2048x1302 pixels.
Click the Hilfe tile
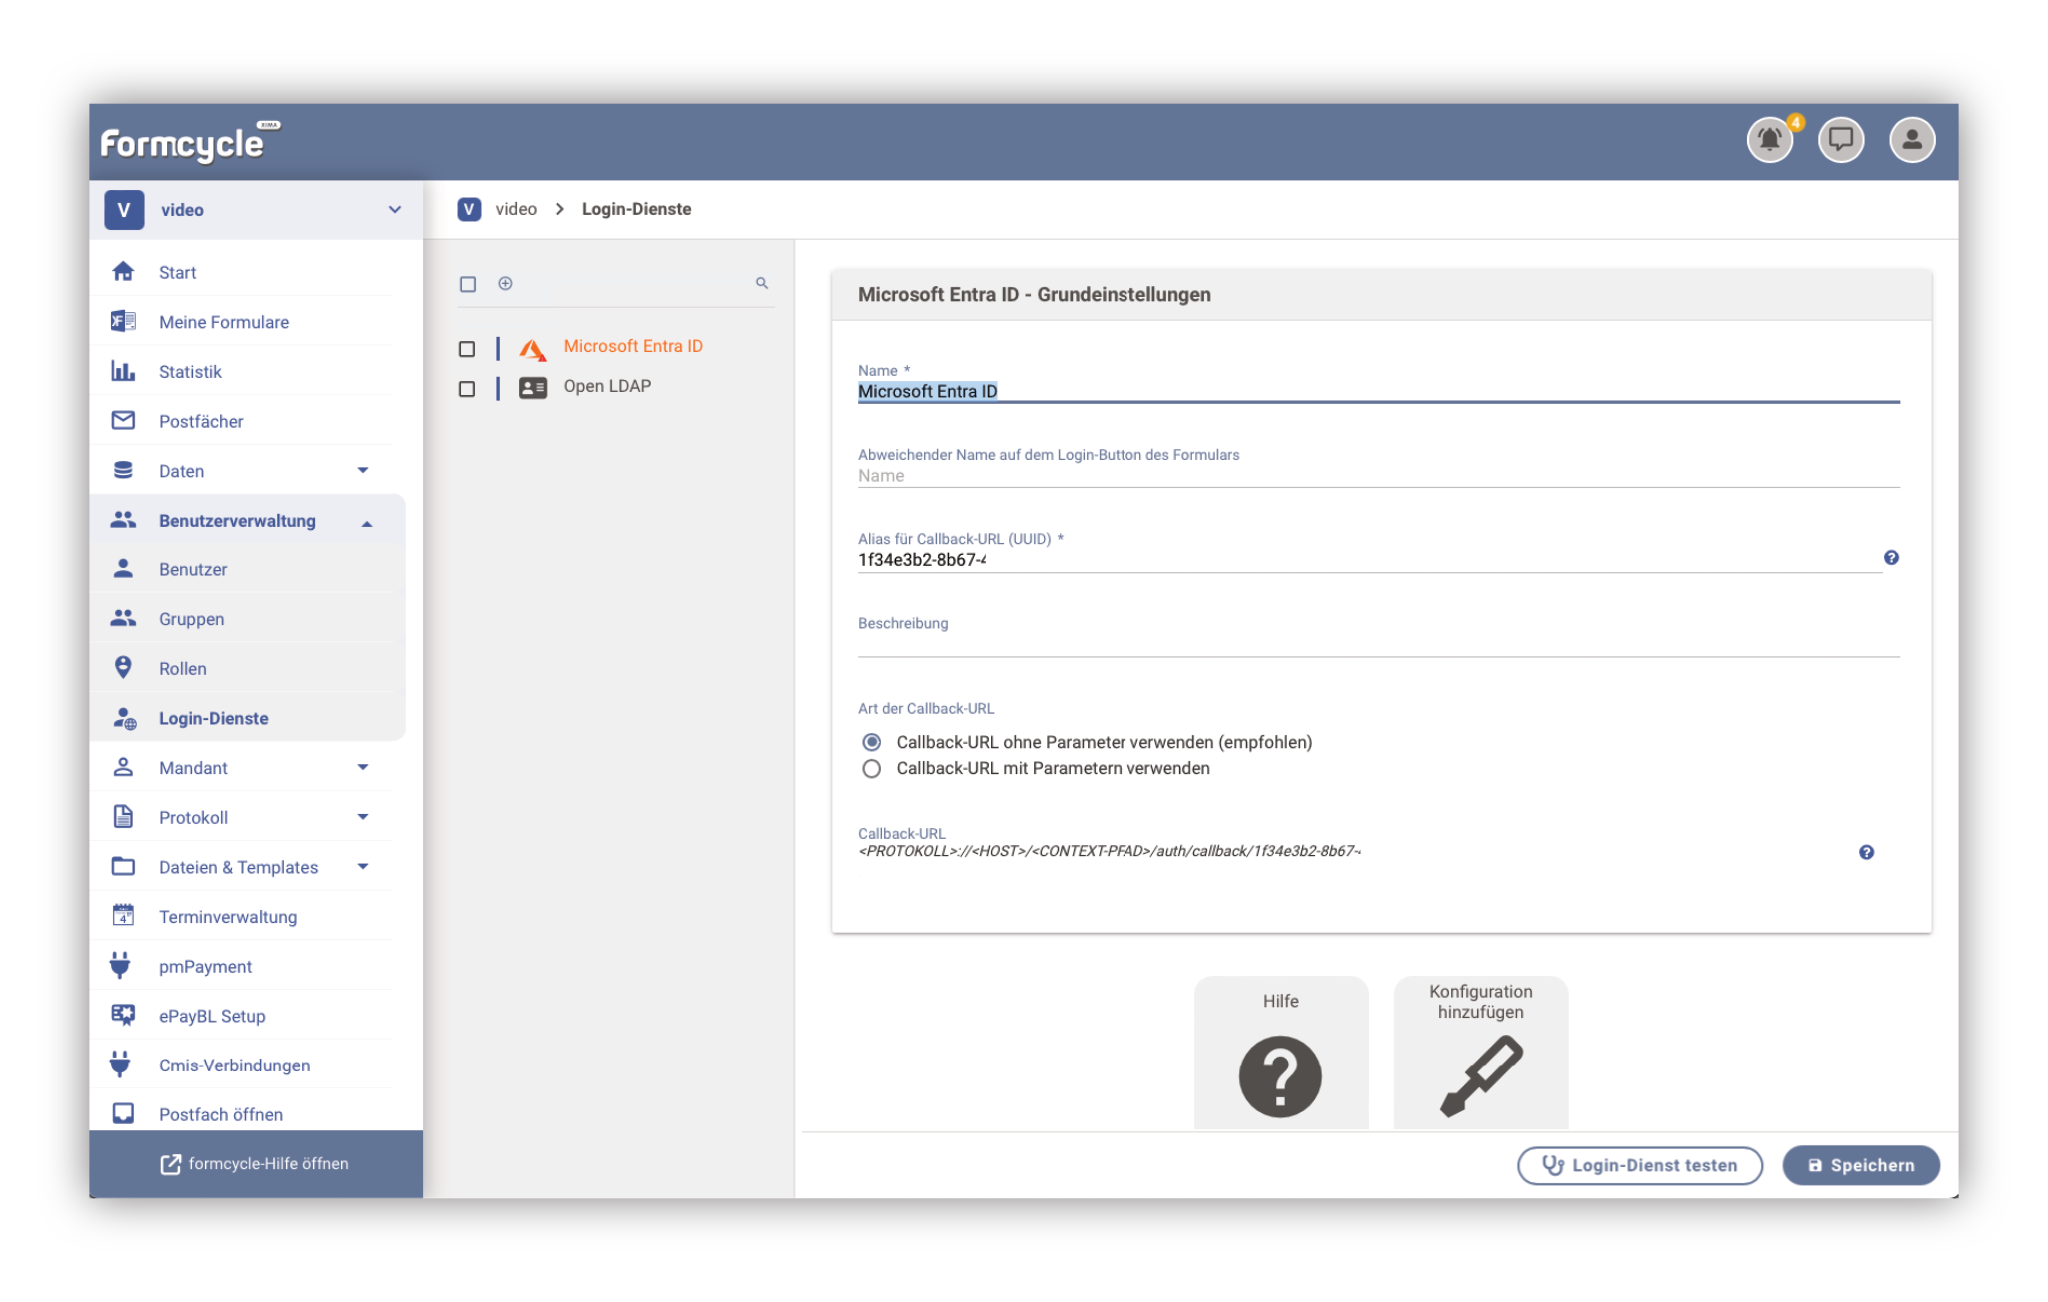1280,1053
